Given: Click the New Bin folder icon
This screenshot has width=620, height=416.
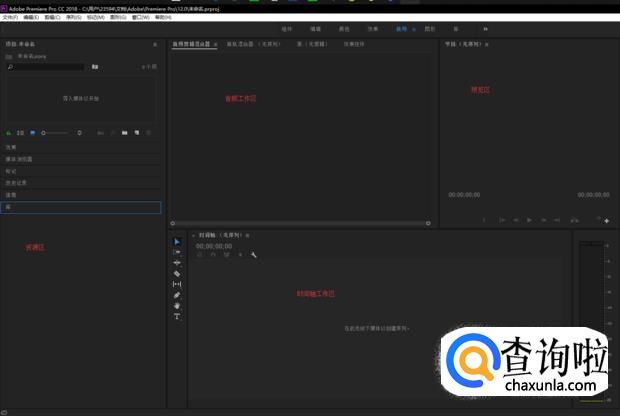Looking at the screenshot, I should tap(125, 133).
